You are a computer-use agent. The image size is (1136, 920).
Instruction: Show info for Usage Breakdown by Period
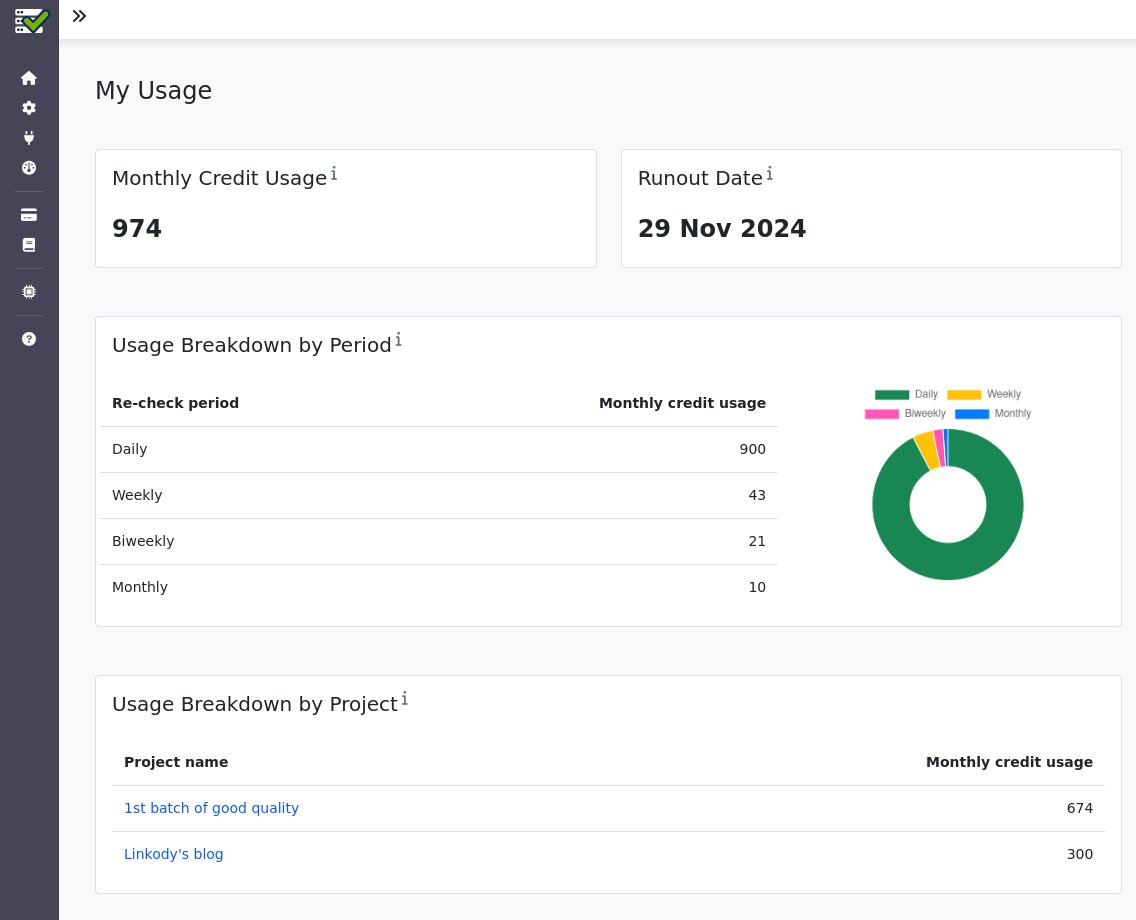click(398, 340)
